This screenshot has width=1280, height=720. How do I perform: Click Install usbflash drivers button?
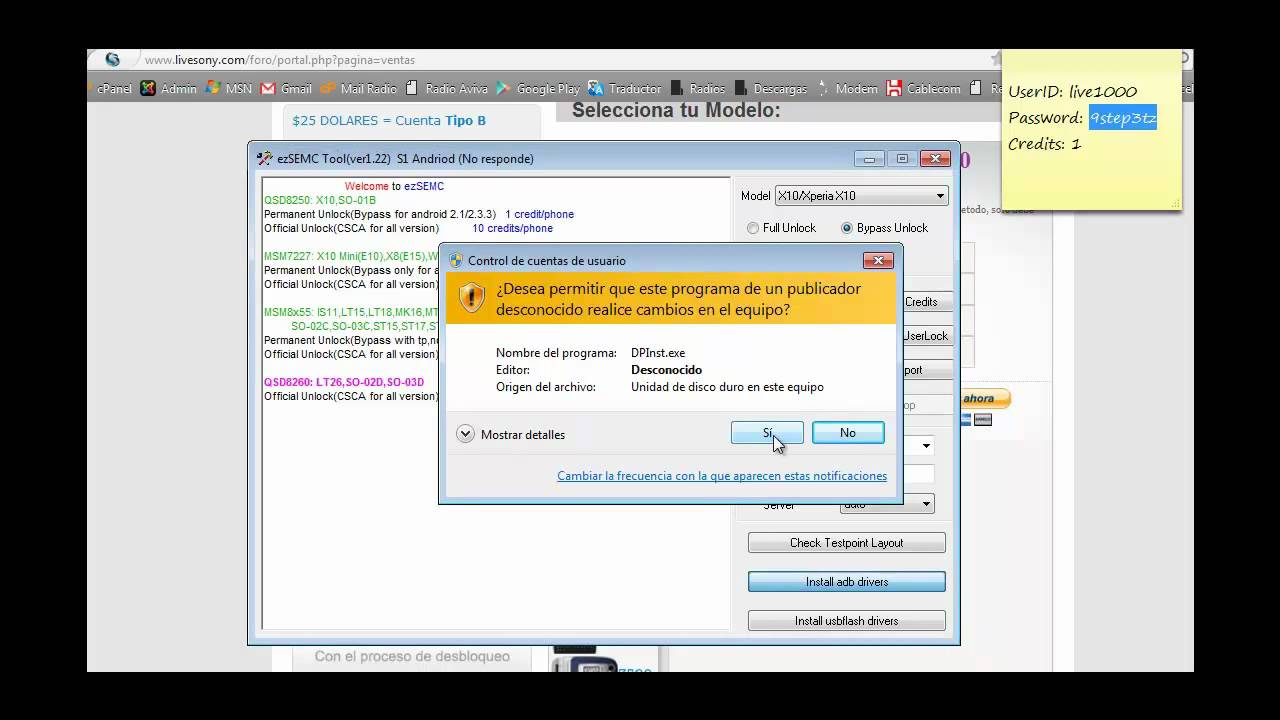846,621
